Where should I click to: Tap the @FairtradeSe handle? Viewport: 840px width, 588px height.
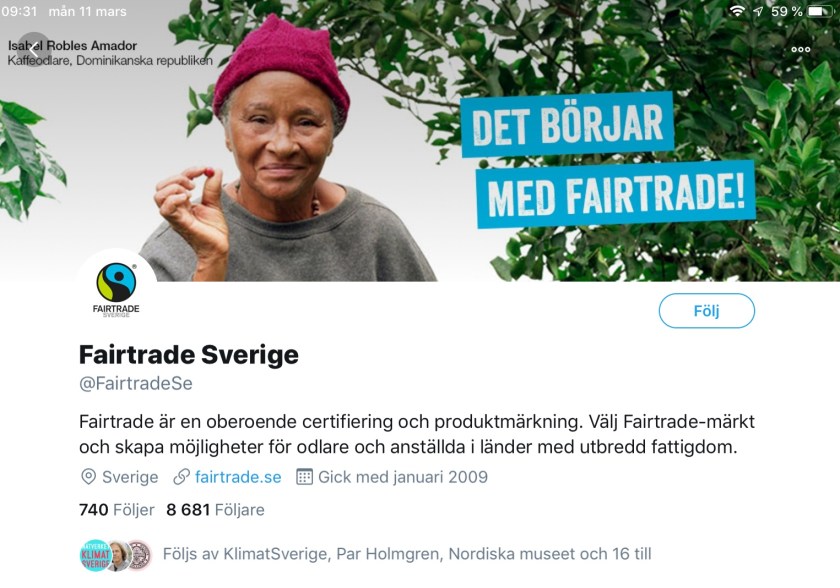pos(136,383)
